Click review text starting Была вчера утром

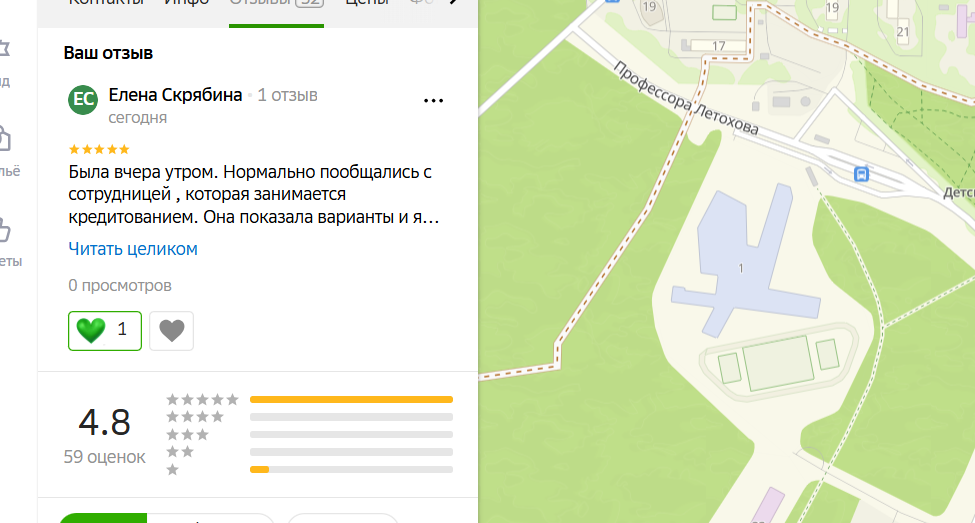click(254, 194)
